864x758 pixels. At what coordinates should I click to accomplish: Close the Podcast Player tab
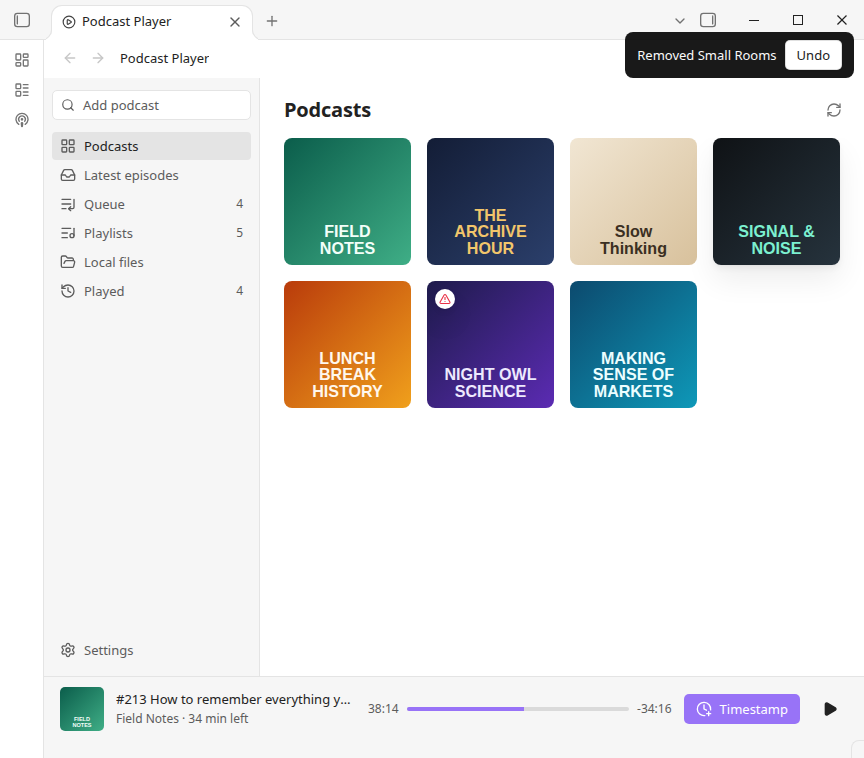tap(235, 21)
